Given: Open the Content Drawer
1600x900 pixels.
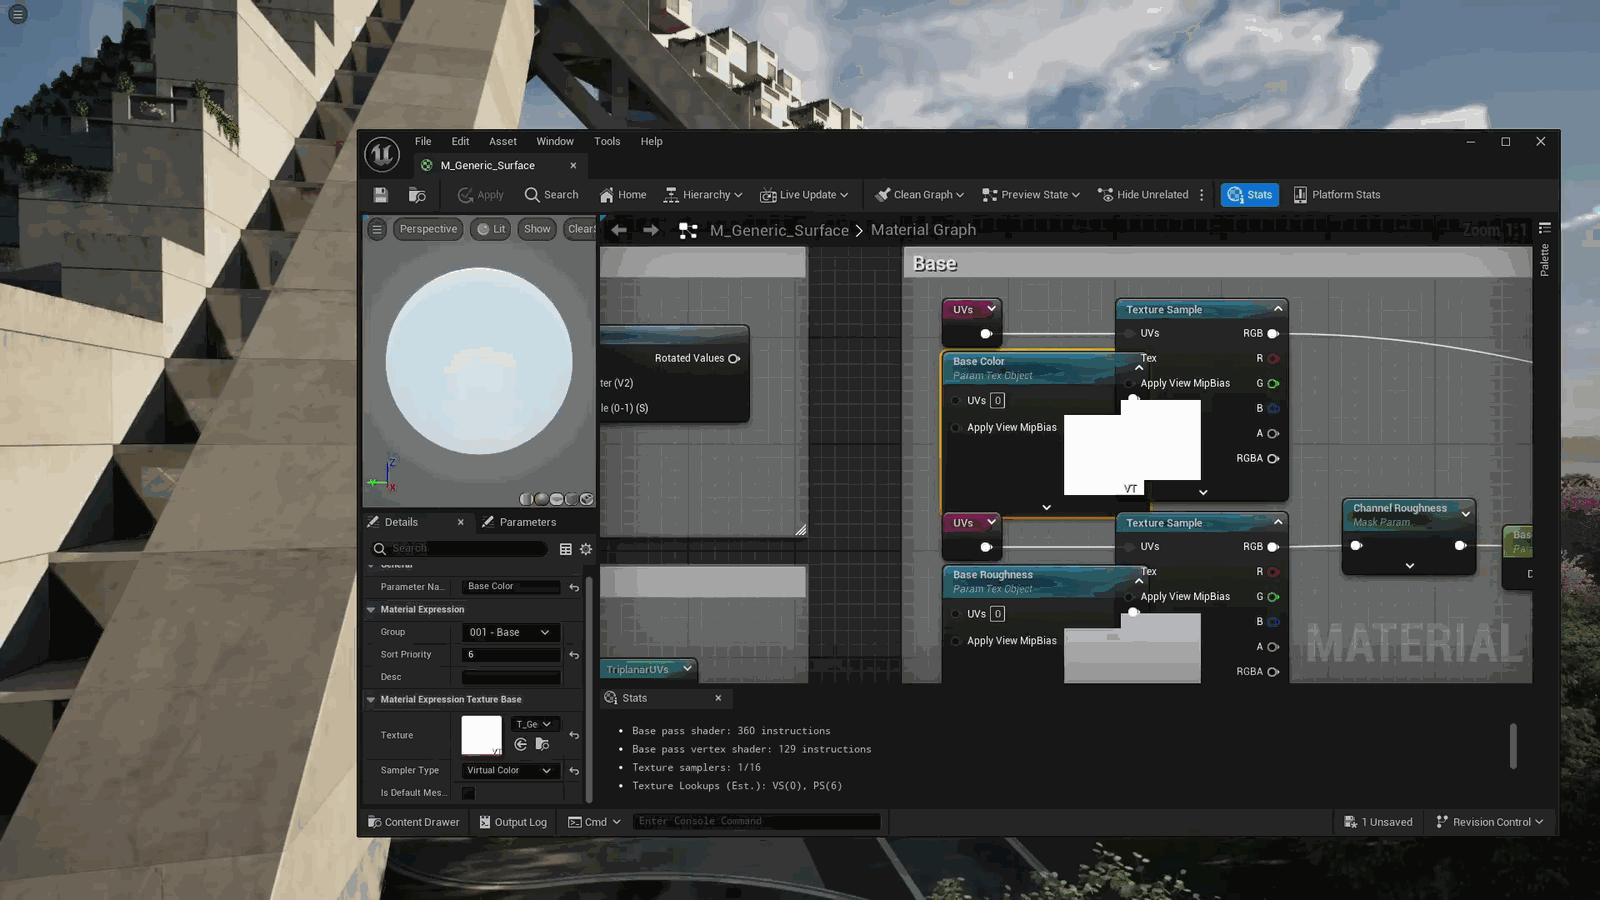Looking at the screenshot, I should click(414, 822).
